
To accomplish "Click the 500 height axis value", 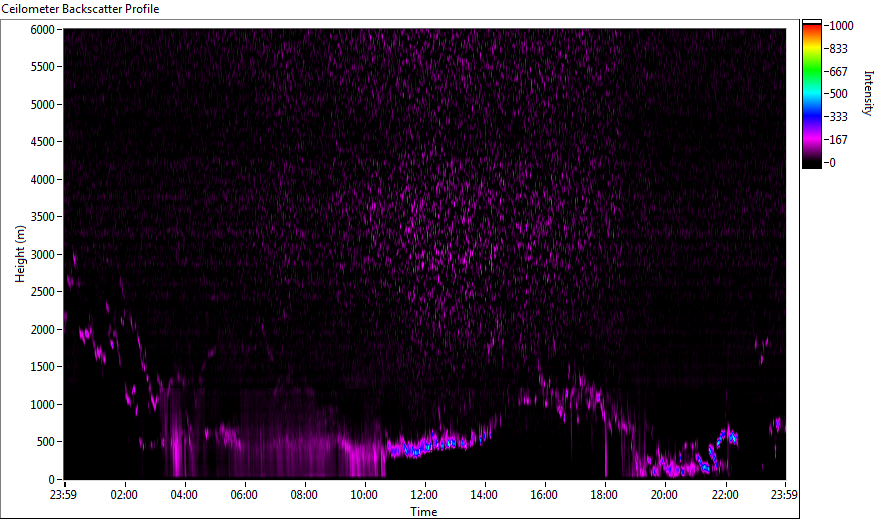I will click(x=46, y=442).
